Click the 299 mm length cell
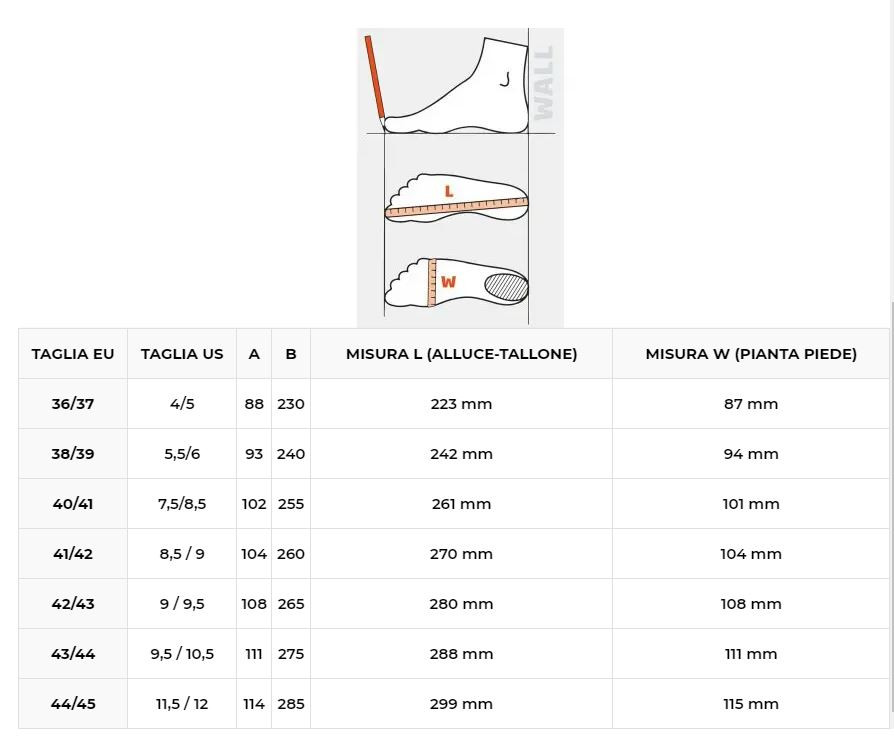This screenshot has height=738, width=894. point(461,704)
